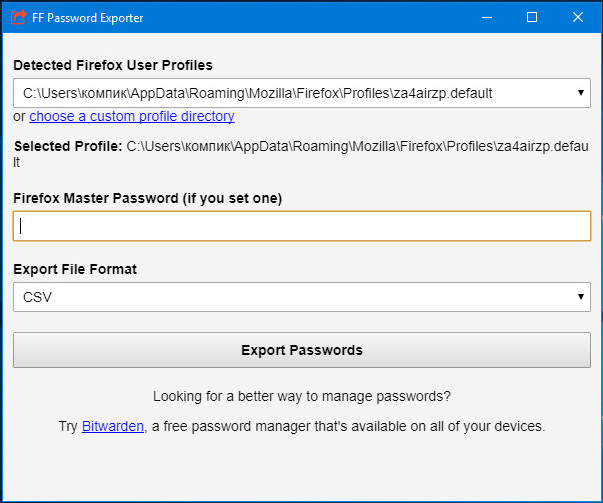Click the 'Looking for a better way' text

click(x=302, y=396)
